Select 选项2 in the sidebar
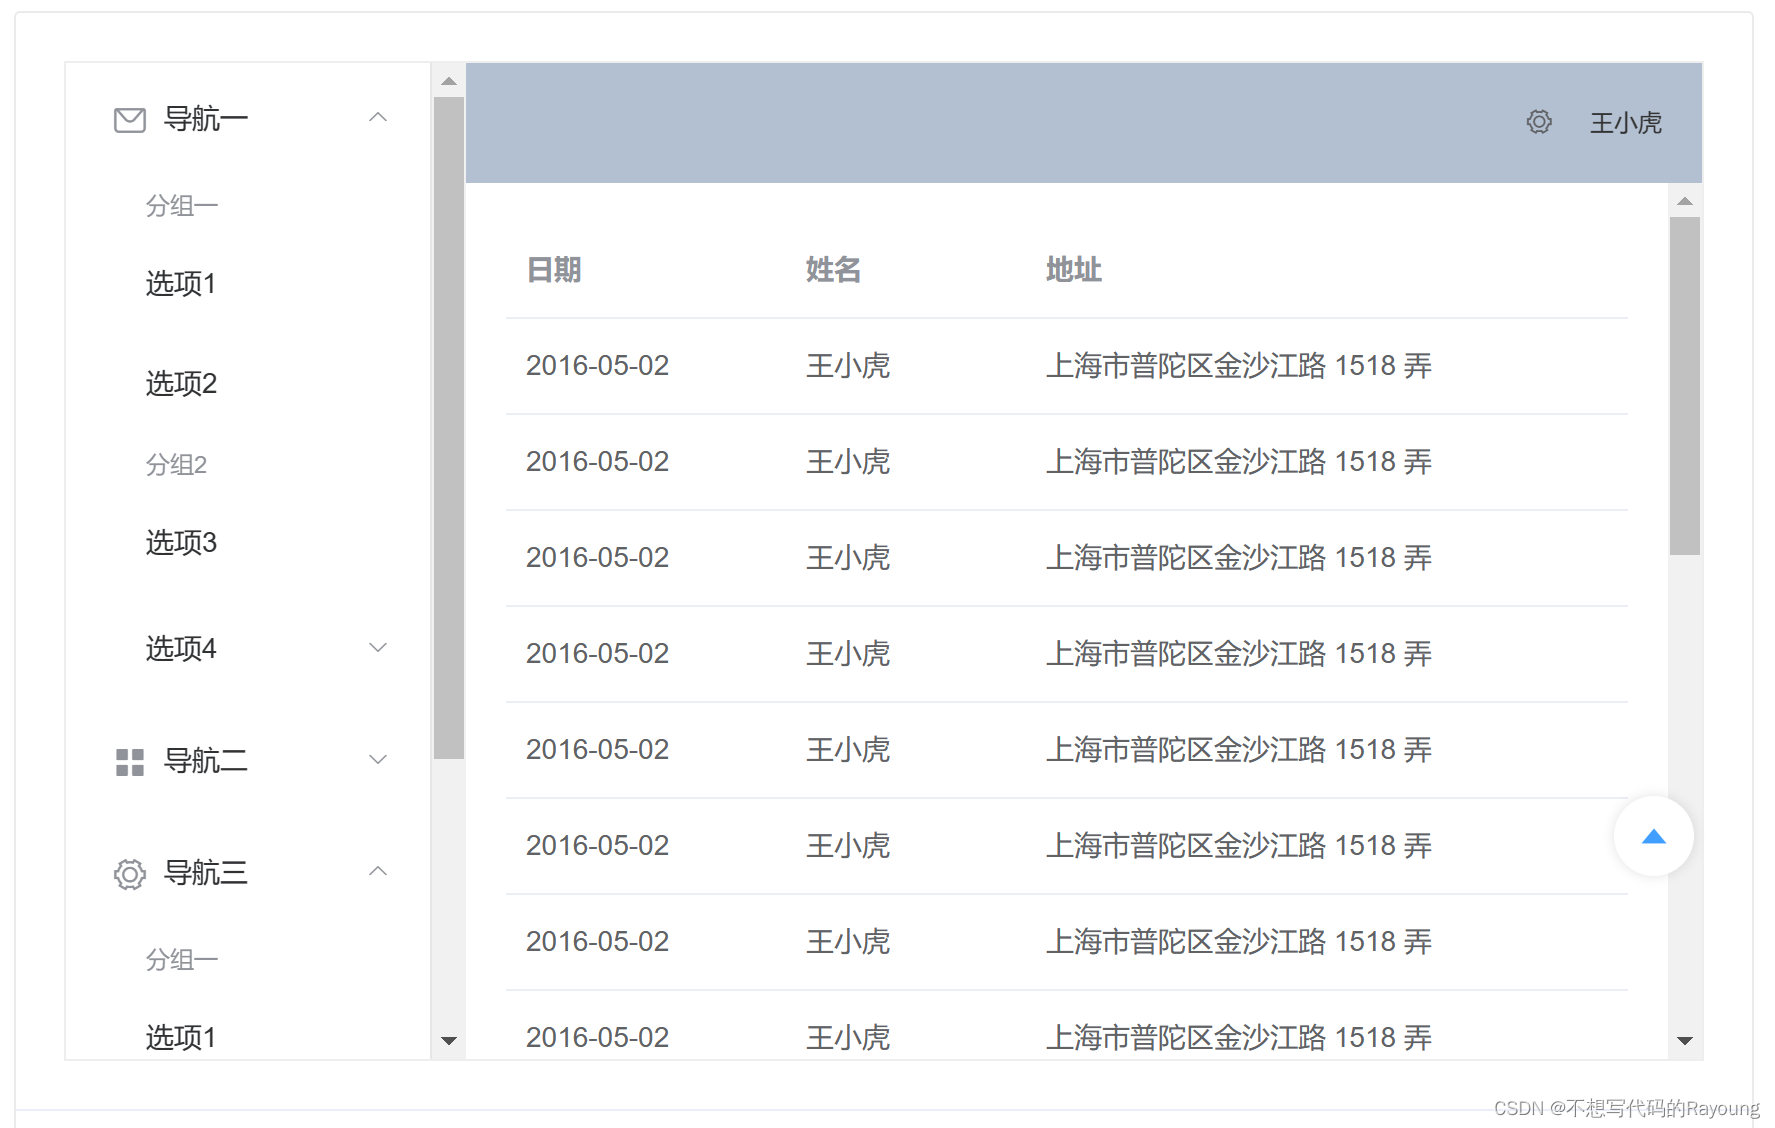 click(x=181, y=384)
